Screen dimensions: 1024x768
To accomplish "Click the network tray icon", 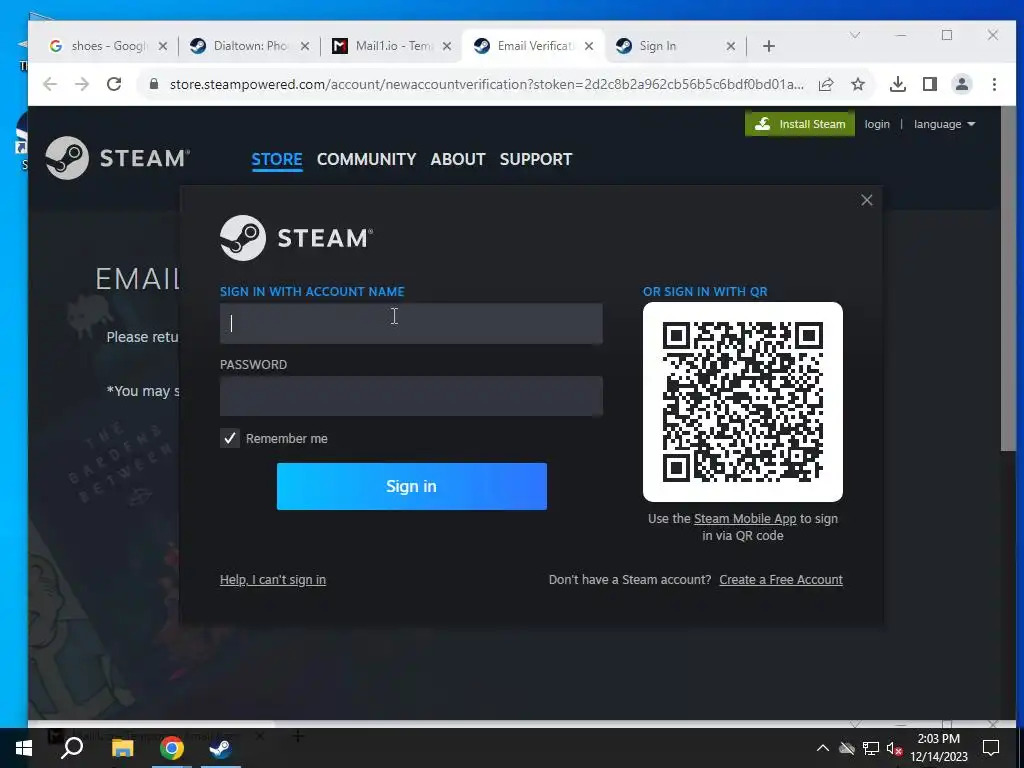I will 871,748.
